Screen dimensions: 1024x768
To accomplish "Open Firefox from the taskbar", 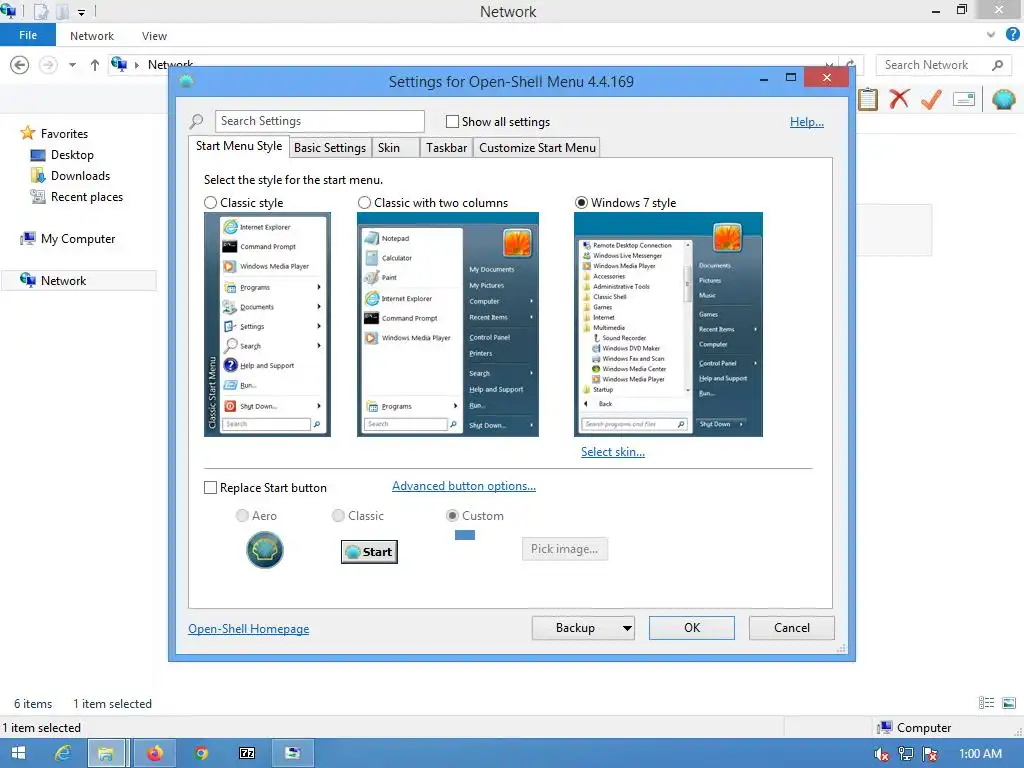I will (155, 754).
